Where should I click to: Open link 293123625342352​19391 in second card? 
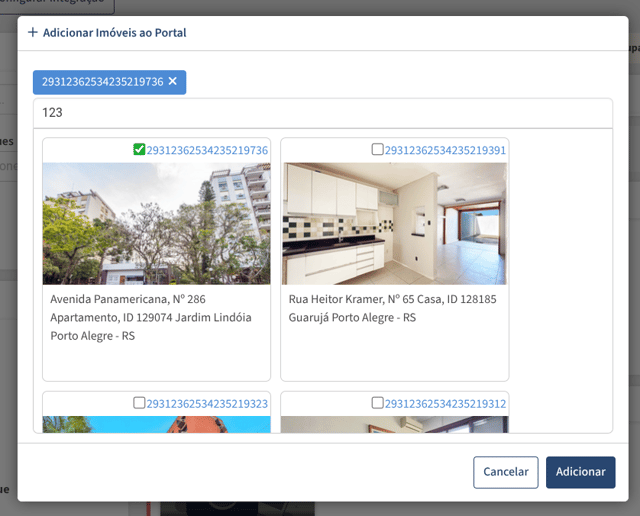point(445,150)
